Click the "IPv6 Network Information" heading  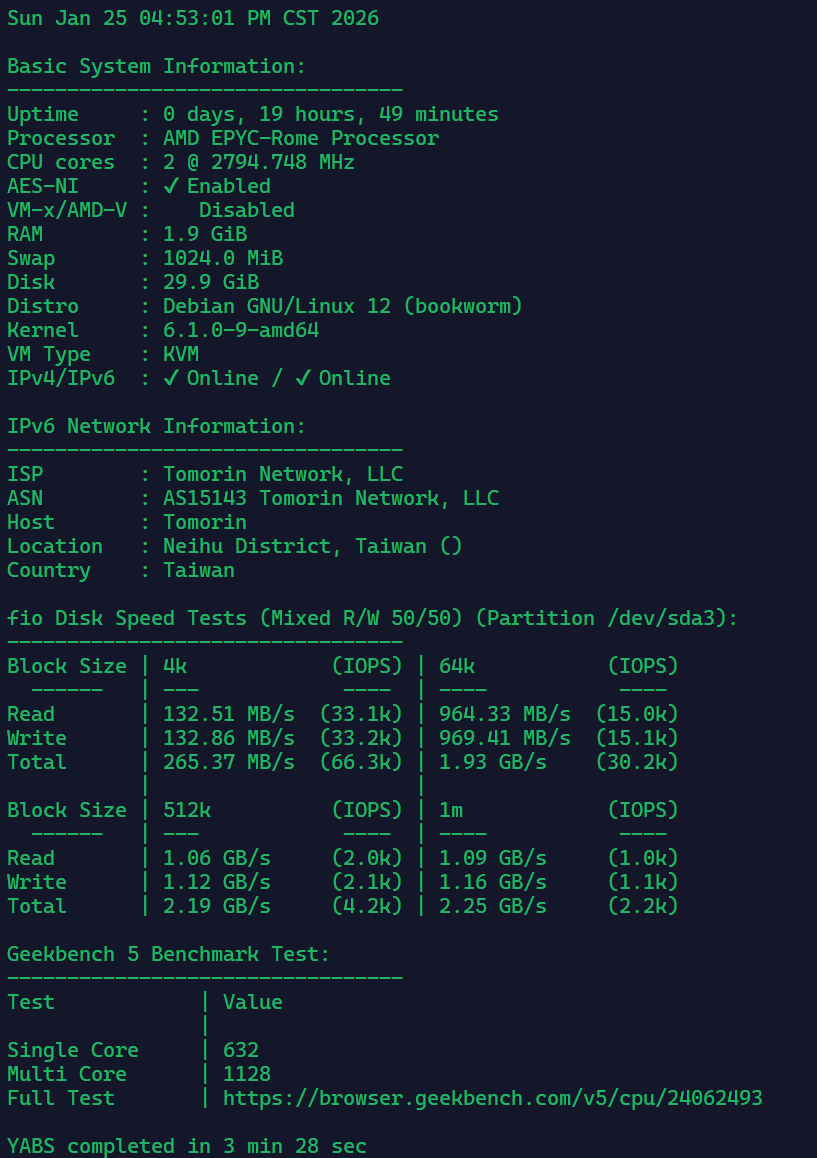(156, 426)
